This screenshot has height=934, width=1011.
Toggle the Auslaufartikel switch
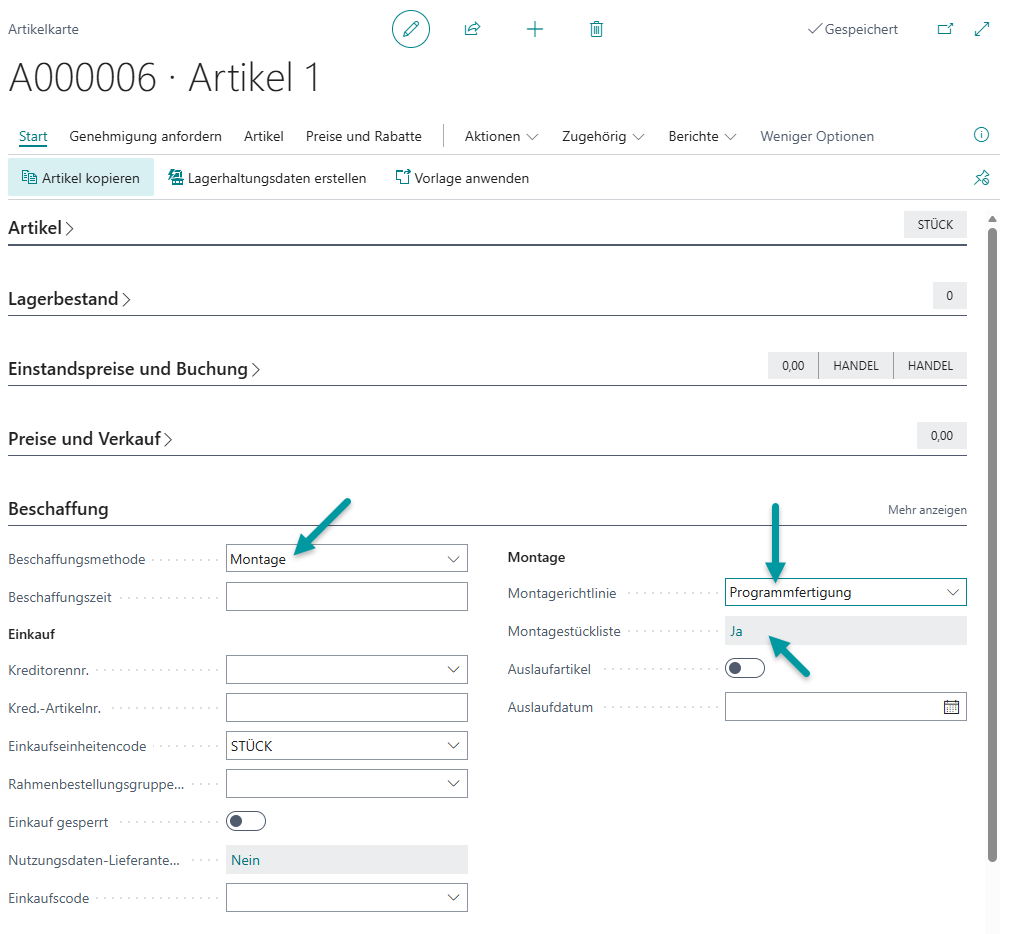(745, 668)
